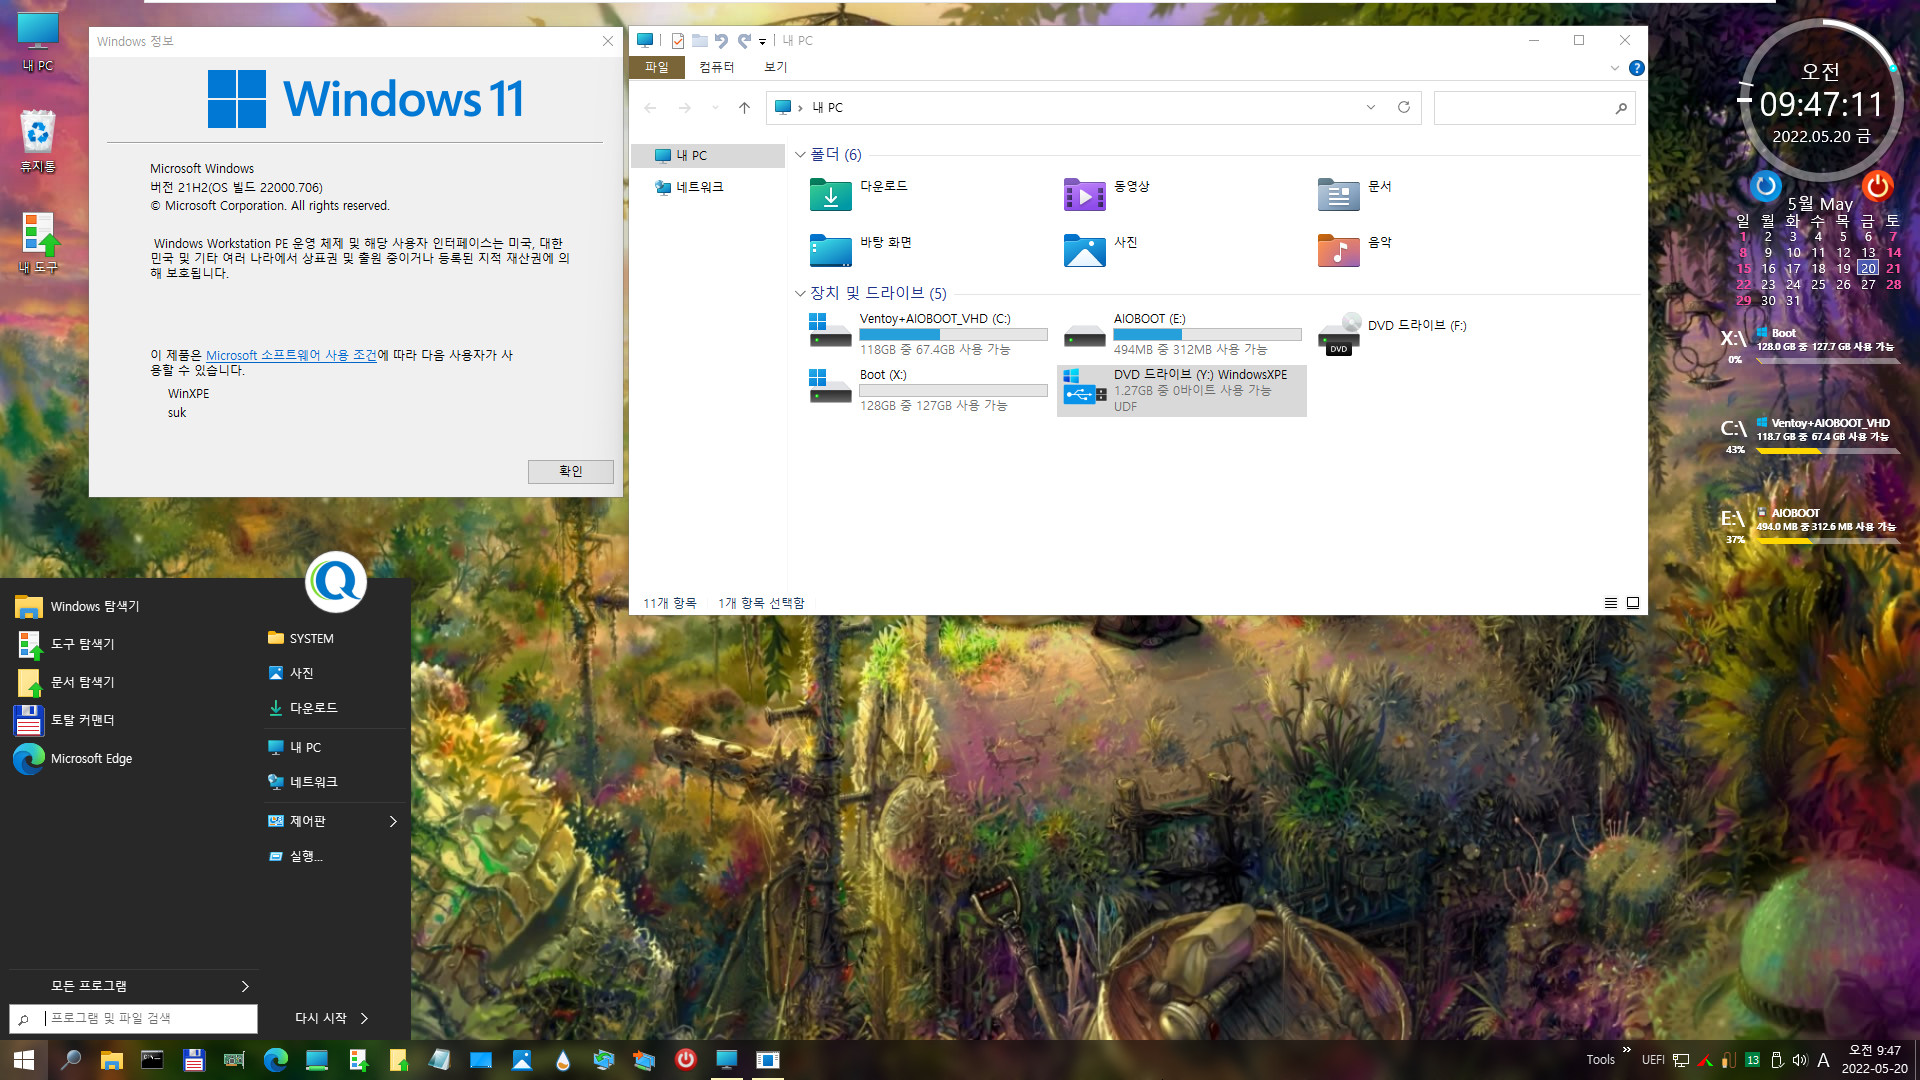Expand hidden Tools toolbar chevron on taskbar
Image resolution: width=1920 pixels, height=1080 pixels.
coord(1627,1049)
